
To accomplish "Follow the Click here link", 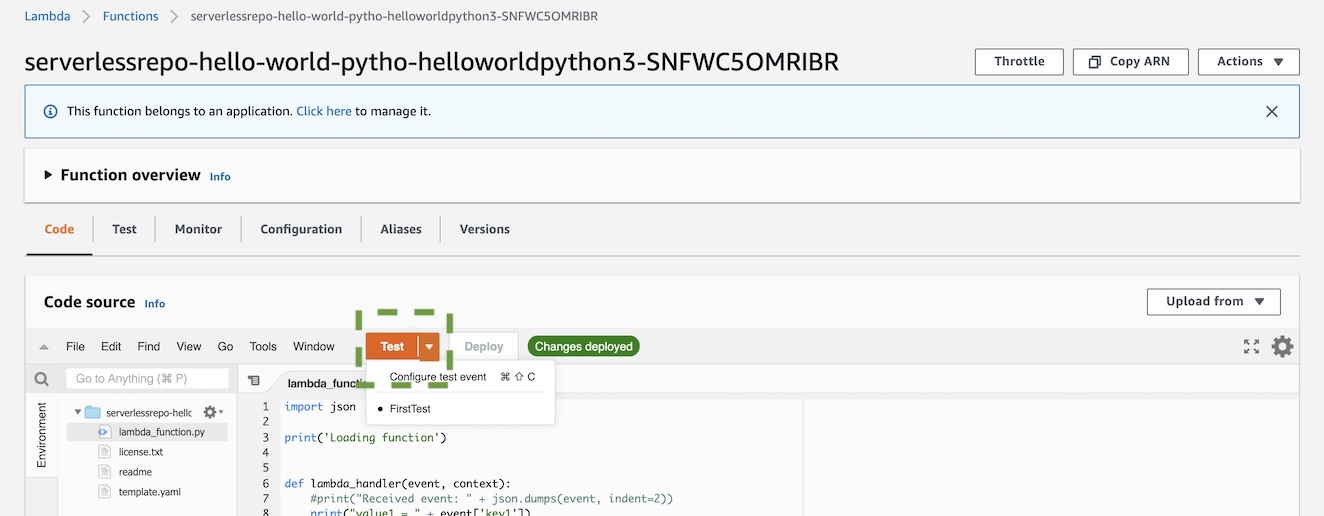I will [x=324, y=111].
